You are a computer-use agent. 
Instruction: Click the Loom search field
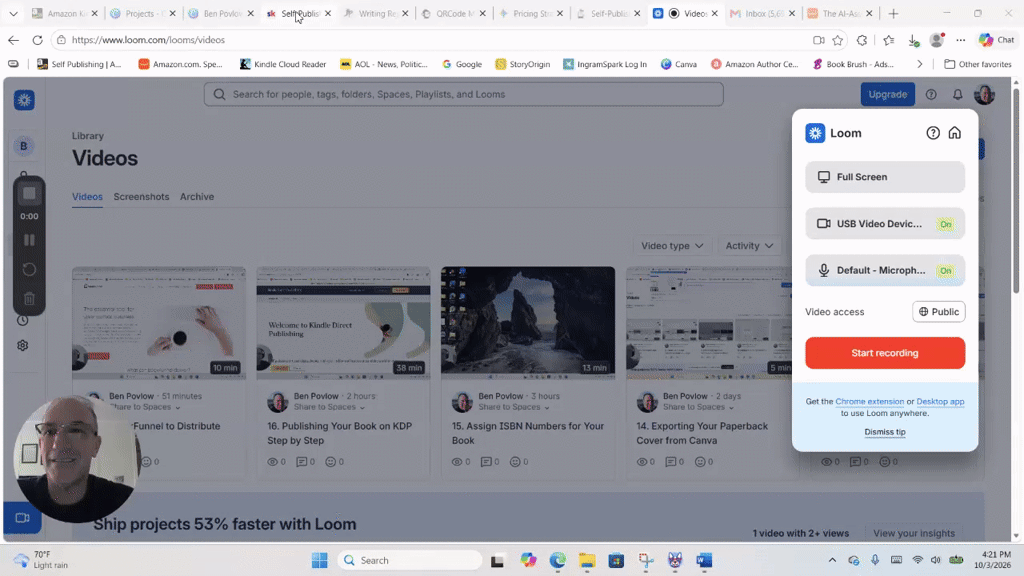pyautogui.click(x=464, y=94)
